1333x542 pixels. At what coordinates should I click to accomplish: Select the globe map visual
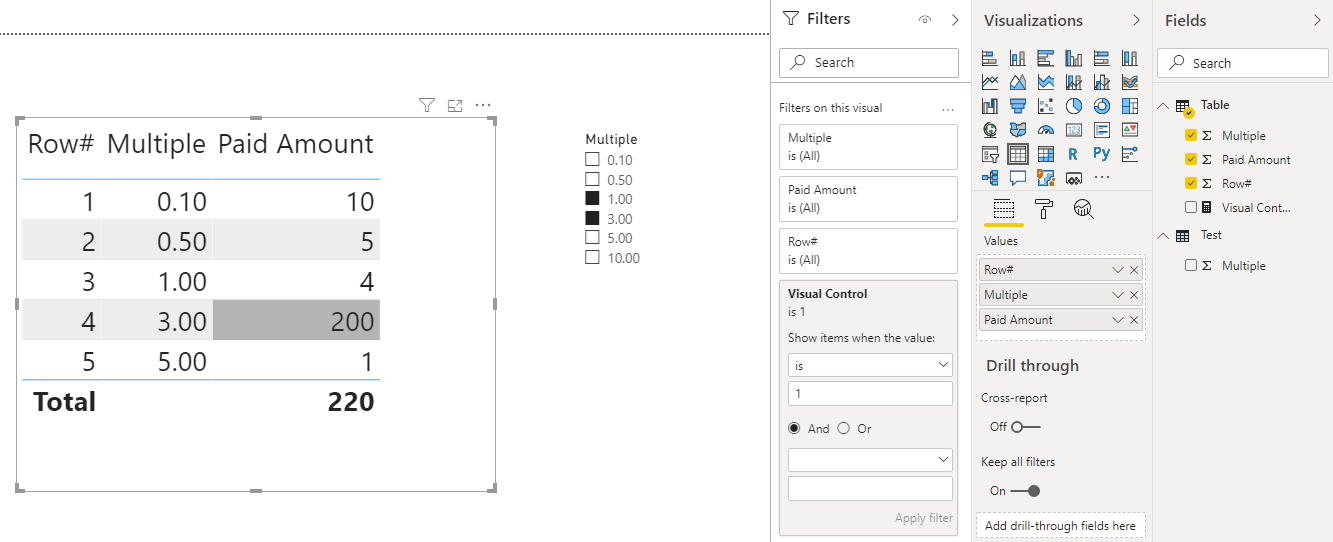coord(990,130)
